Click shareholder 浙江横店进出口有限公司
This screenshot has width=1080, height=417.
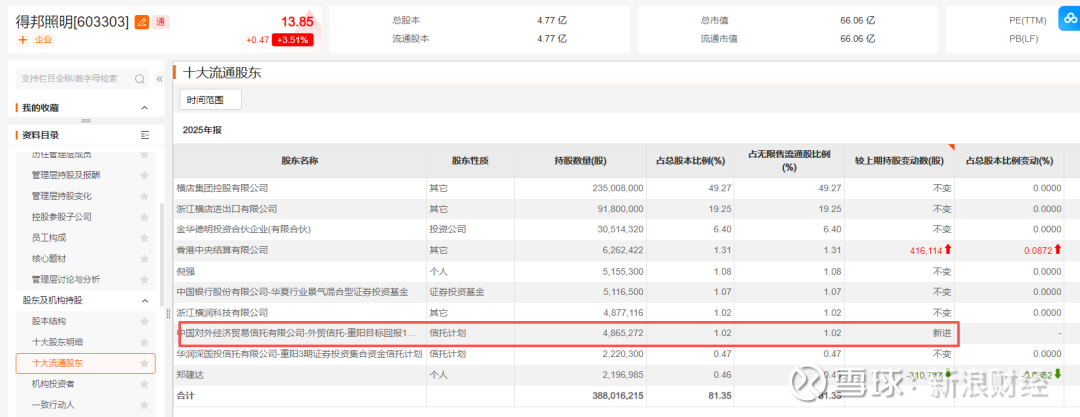pyautogui.click(x=227, y=208)
